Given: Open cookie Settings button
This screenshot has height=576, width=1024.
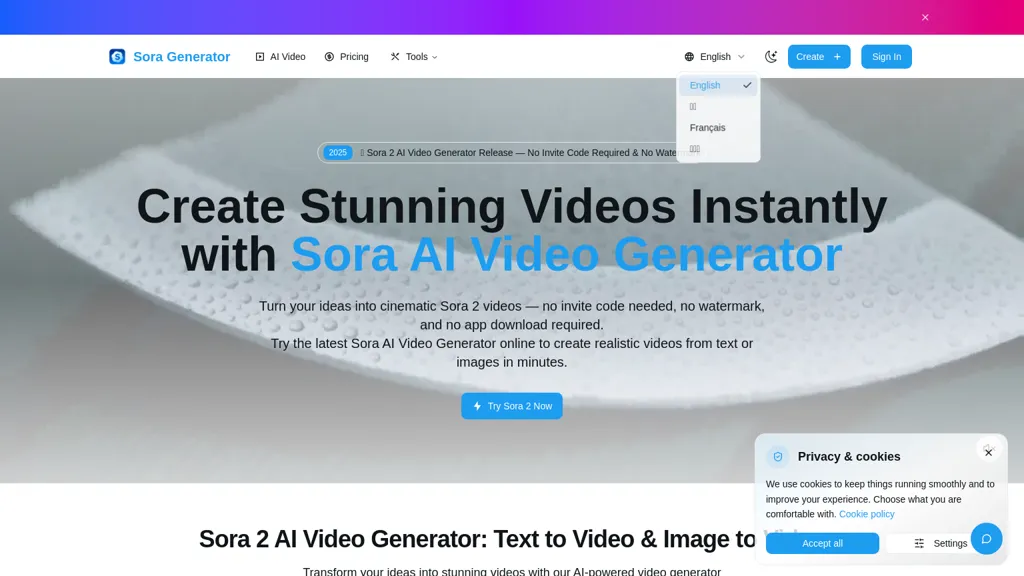Looking at the screenshot, I should click(940, 543).
